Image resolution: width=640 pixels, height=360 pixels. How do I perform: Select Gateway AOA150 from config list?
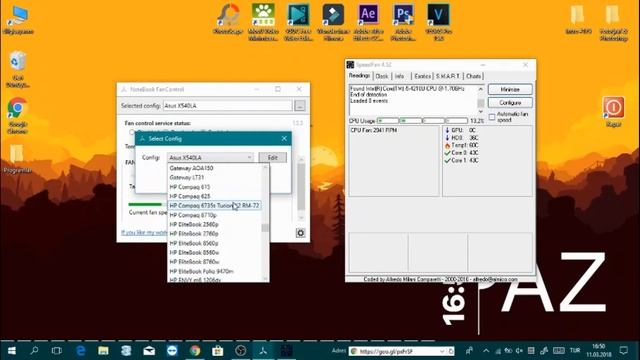pyautogui.click(x=215, y=168)
